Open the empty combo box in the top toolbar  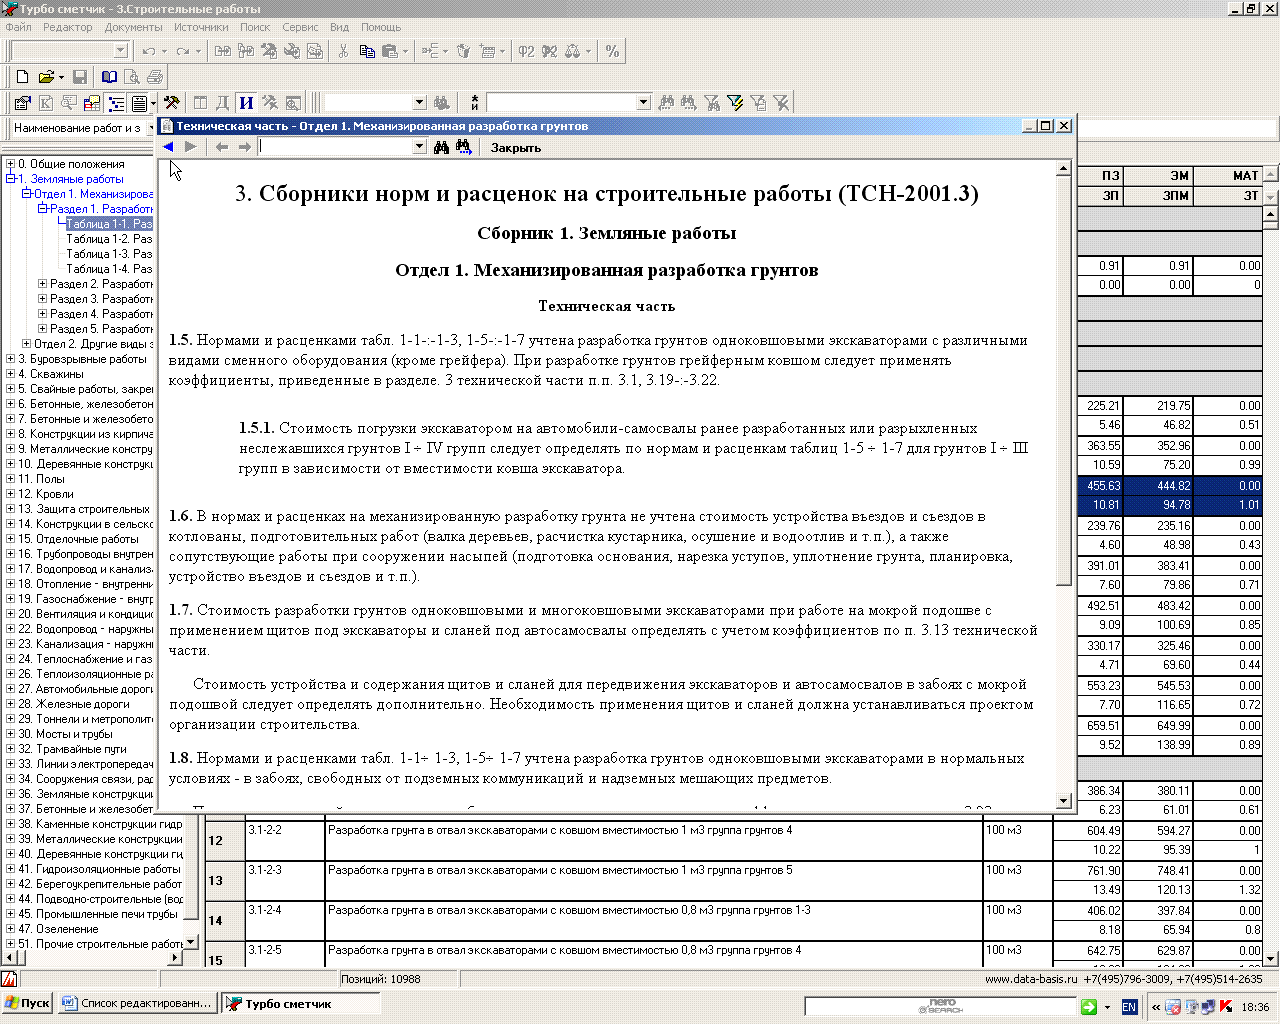pos(121,51)
